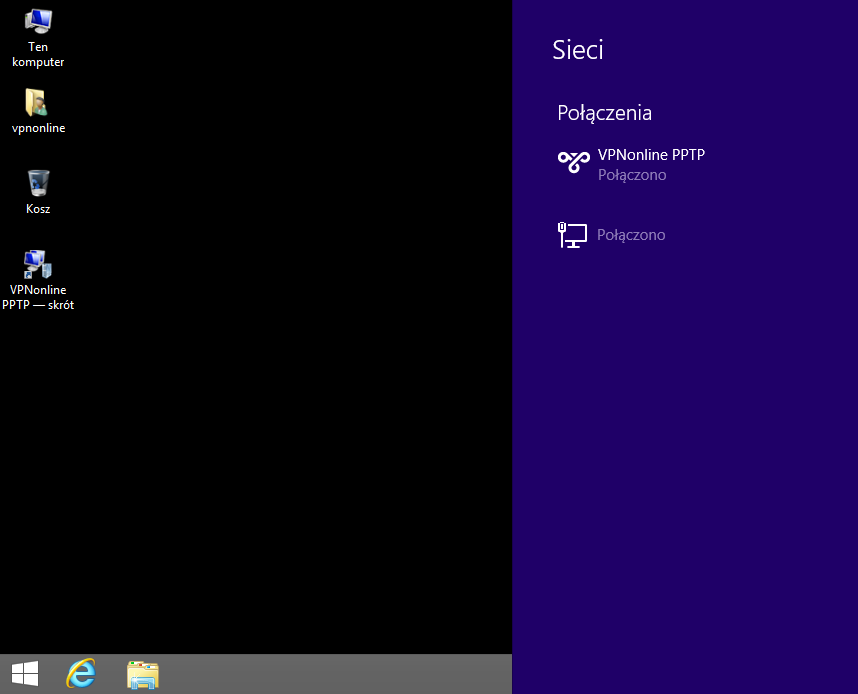Launch Internet Explorer from the taskbar
This screenshot has width=858, height=694.
[x=81, y=673]
